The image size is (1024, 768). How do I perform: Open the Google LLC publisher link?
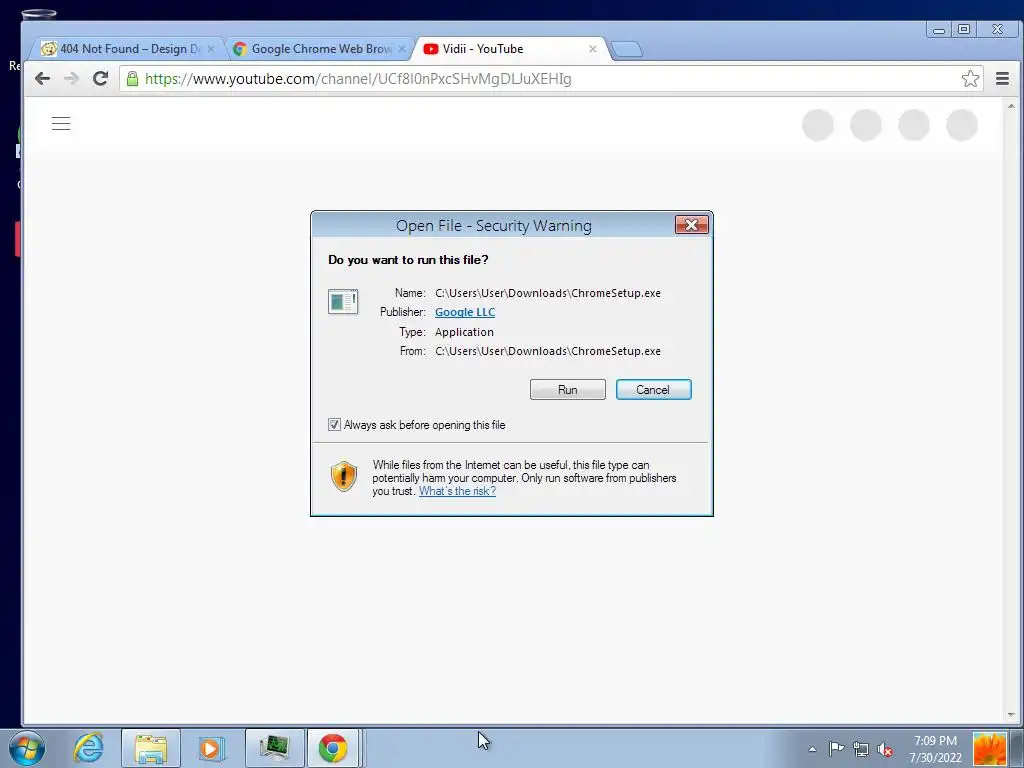[465, 312]
